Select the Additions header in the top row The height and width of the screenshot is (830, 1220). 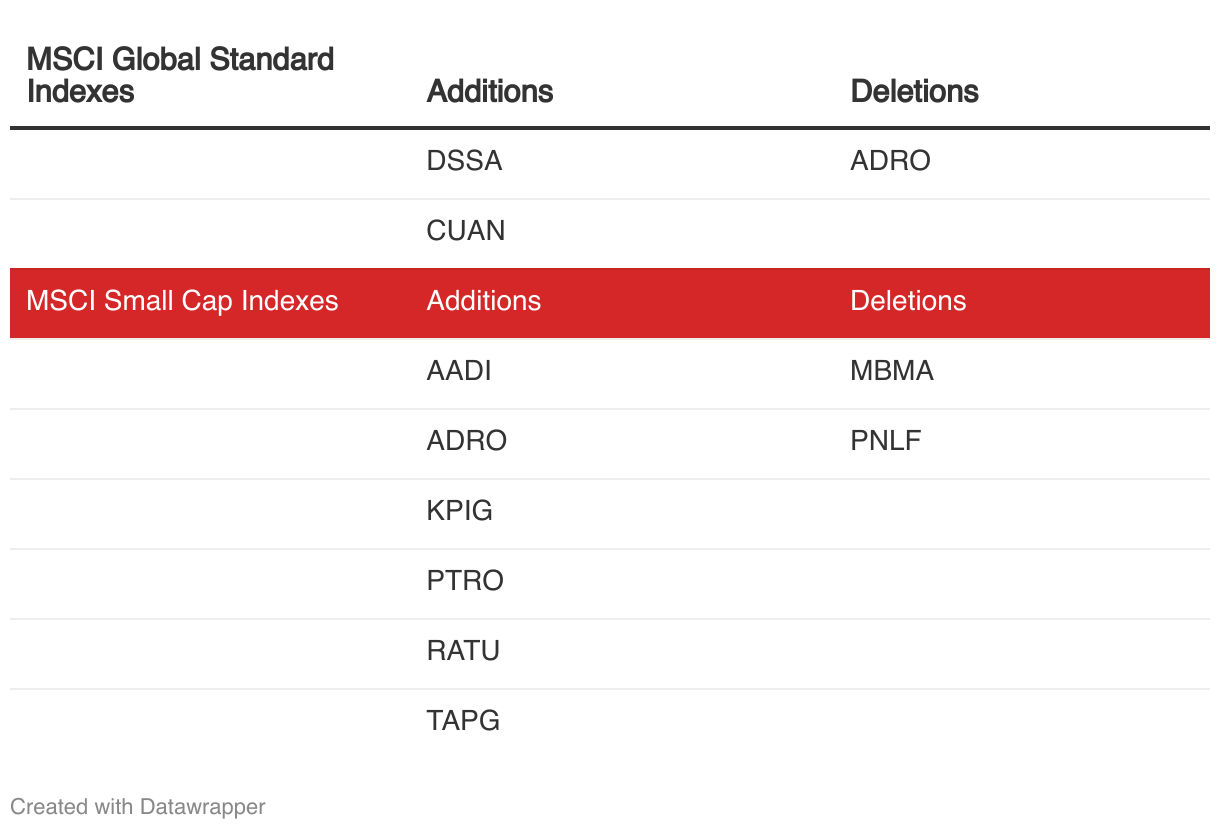pos(490,91)
